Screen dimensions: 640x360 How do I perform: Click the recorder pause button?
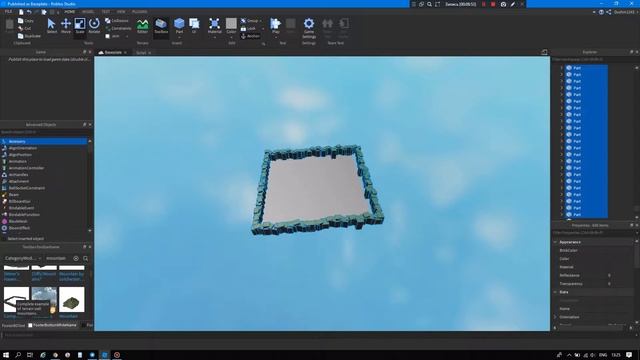[x=484, y=4]
